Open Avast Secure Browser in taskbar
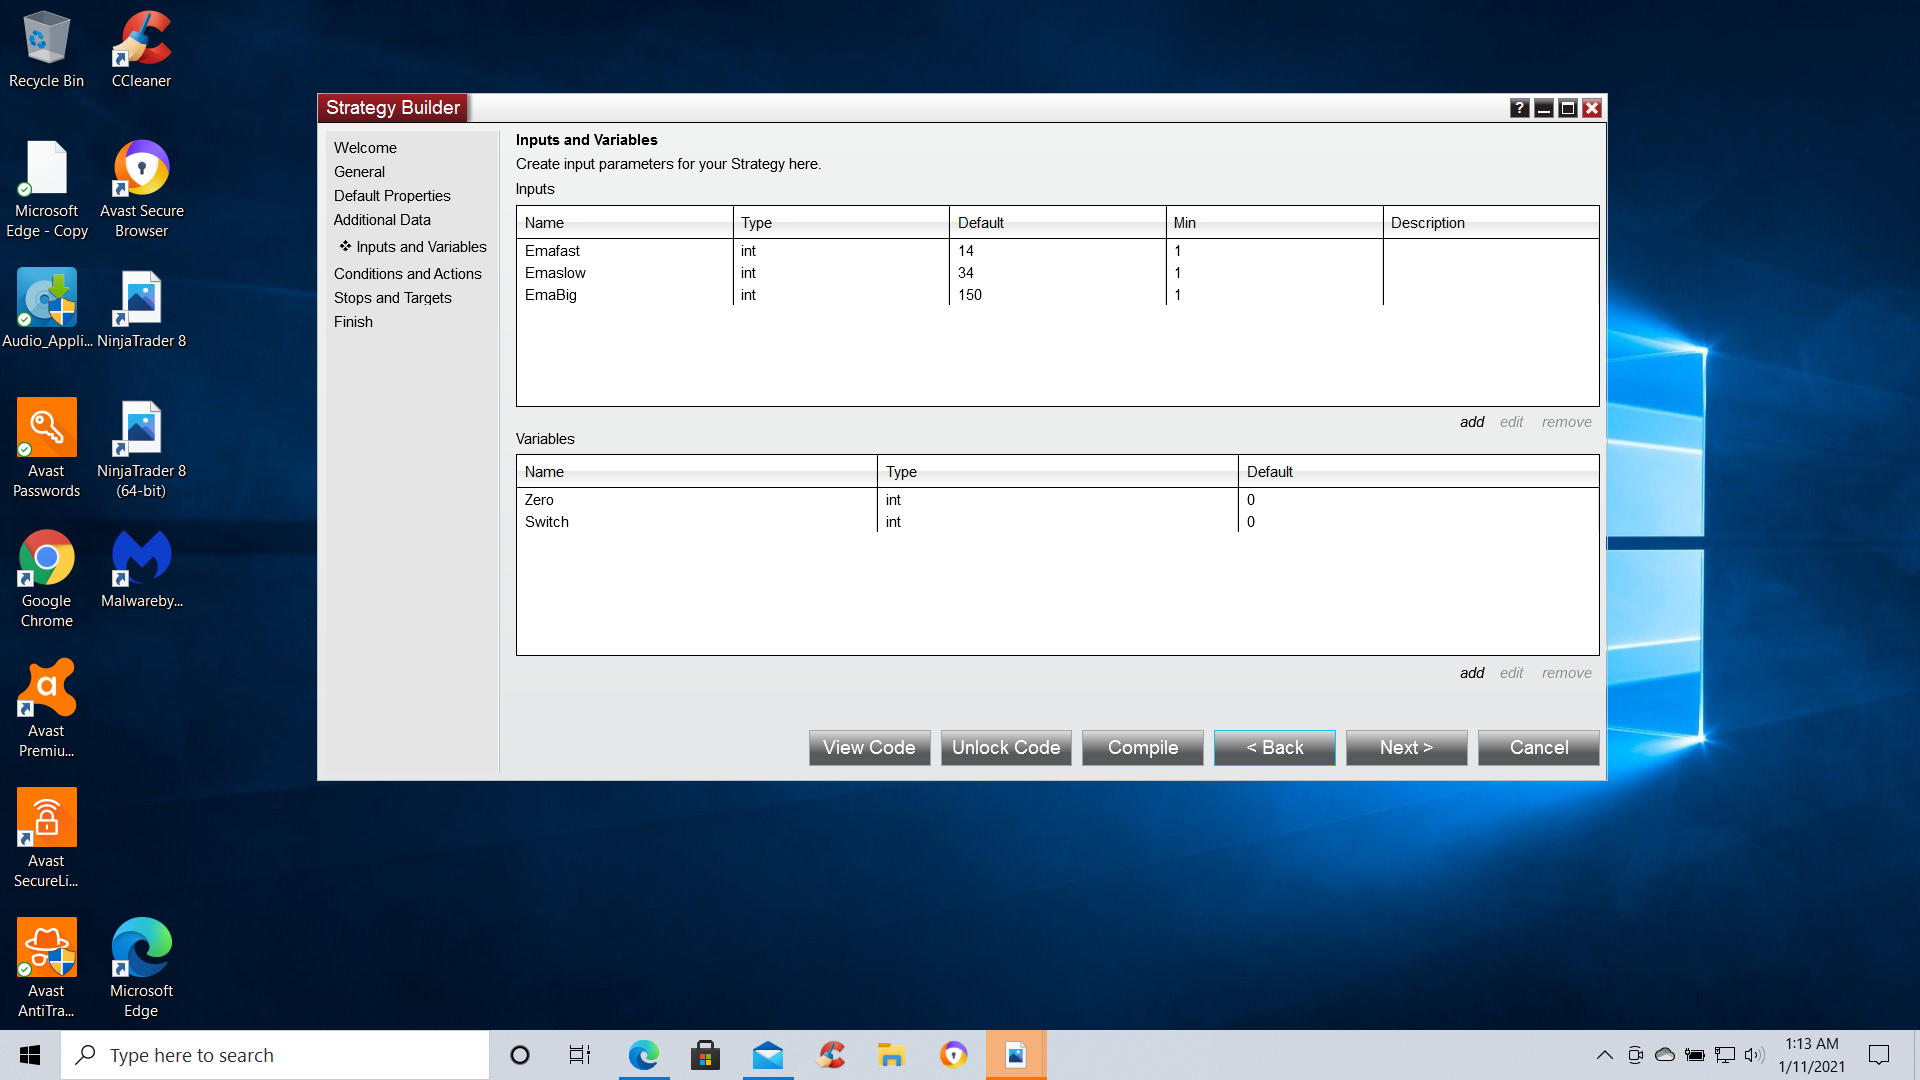Screen dimensions: 1920x1080 954,1055
